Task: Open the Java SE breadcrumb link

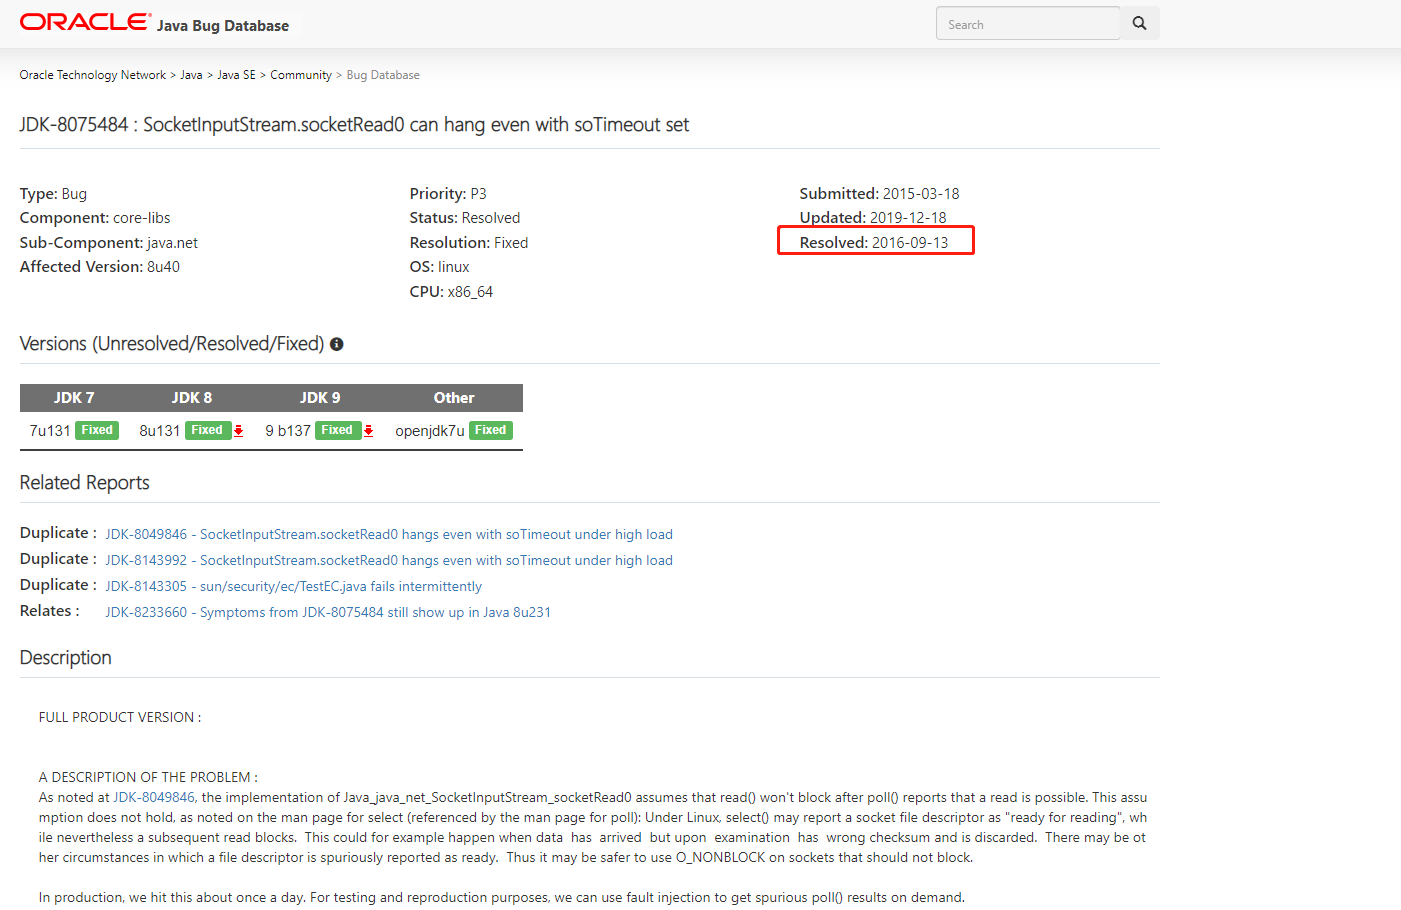Action: (236, 74)
